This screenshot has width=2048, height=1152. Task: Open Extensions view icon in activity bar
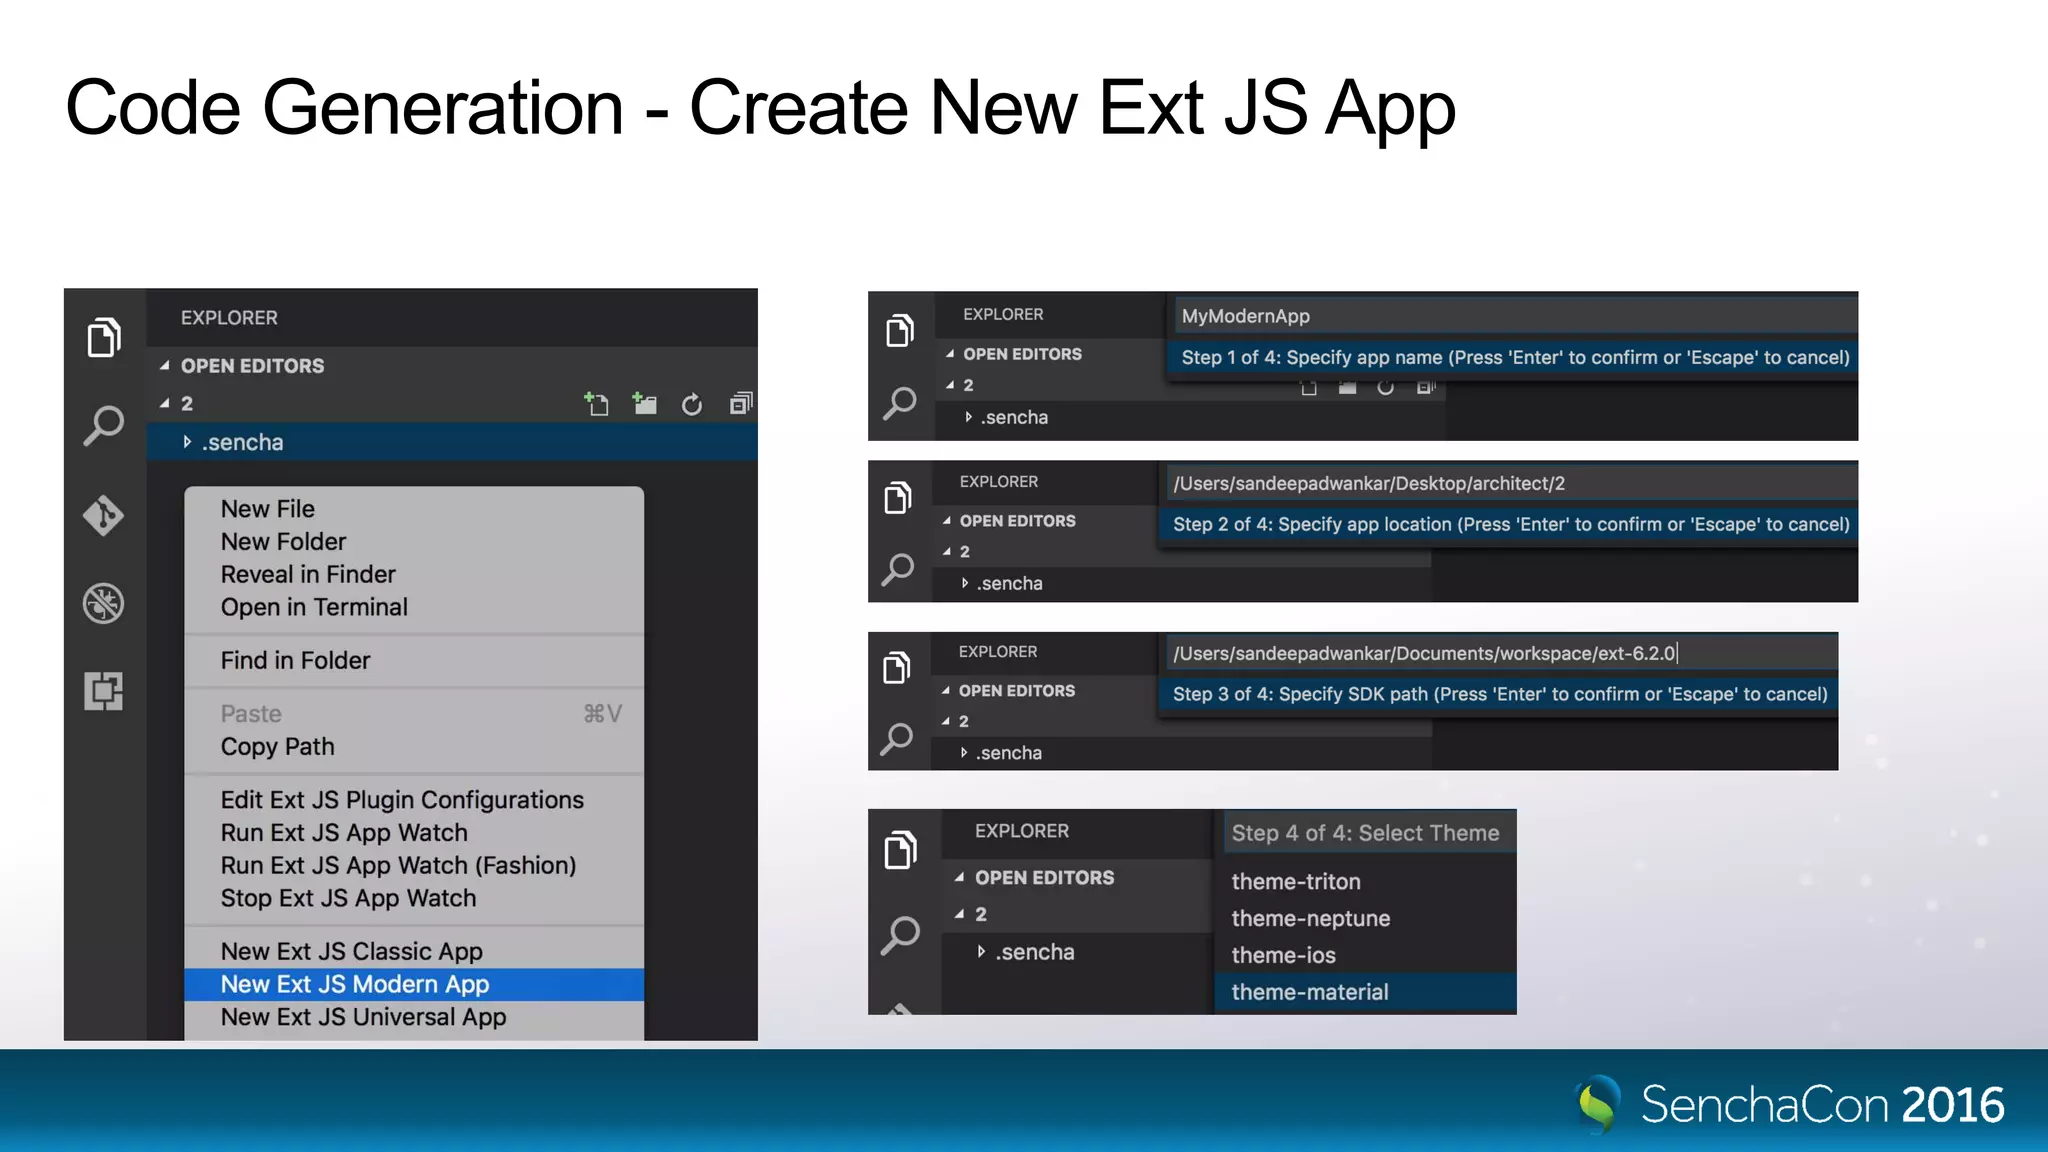pyautogui.click(x=104, y=691)
